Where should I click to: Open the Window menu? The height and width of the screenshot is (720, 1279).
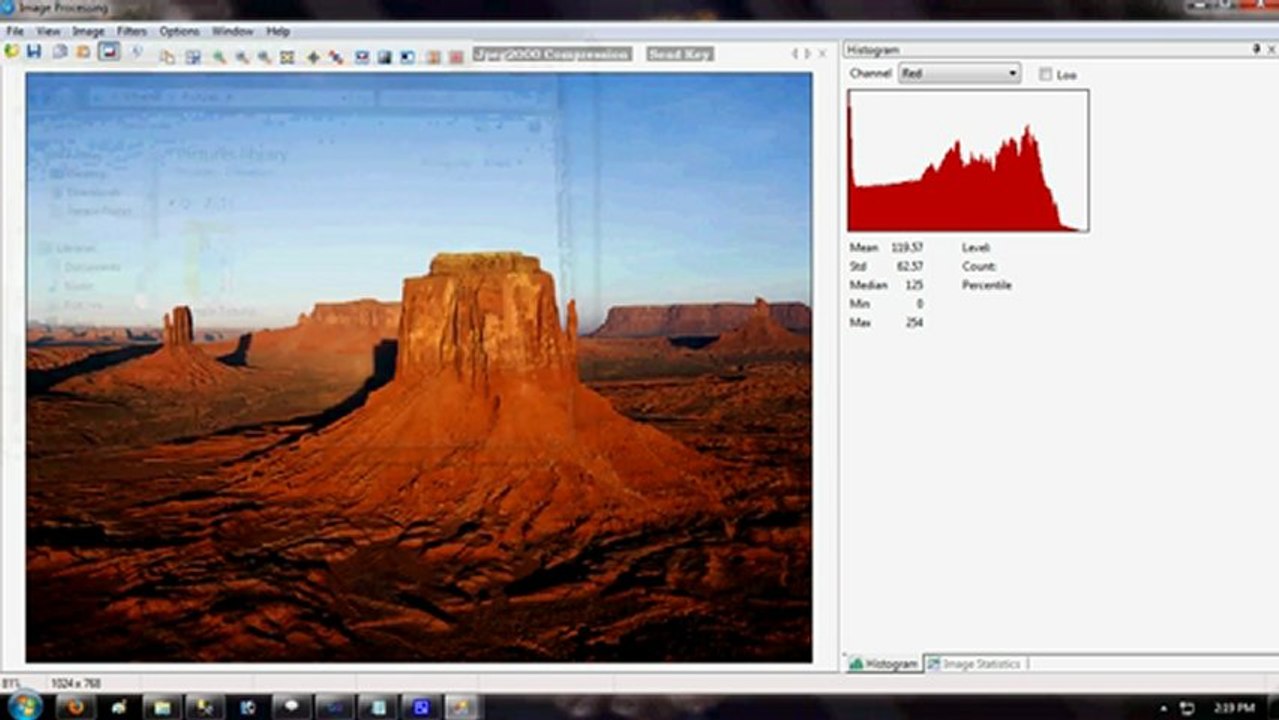coord(232,31)
